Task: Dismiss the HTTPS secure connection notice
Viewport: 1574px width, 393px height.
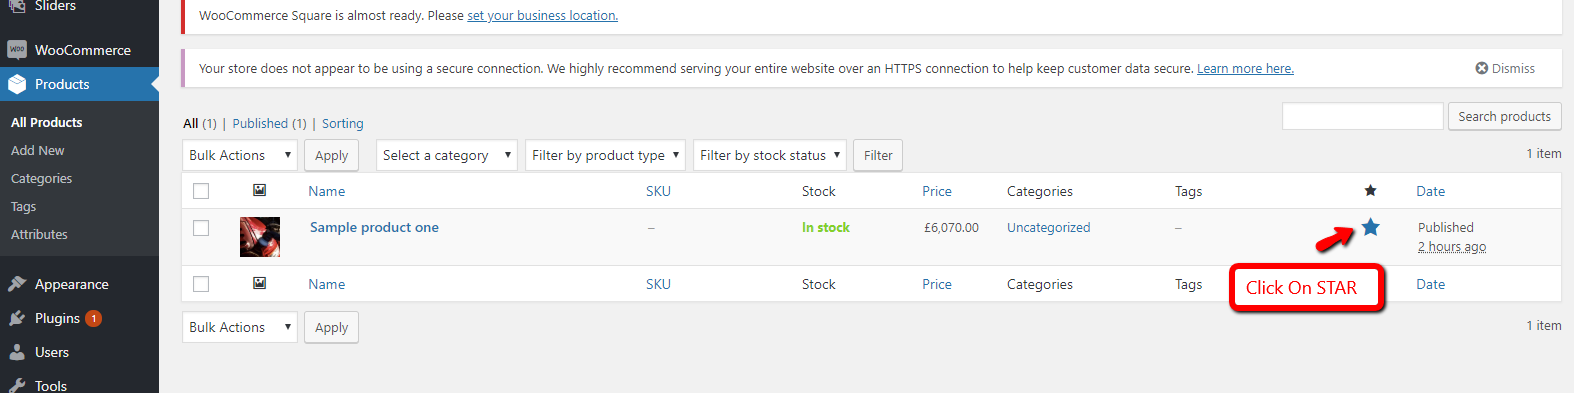Action: (1505, 68)
